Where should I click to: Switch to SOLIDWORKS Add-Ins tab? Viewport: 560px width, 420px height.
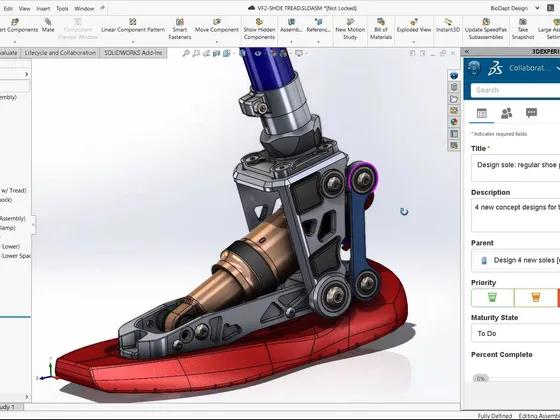[133, 53]
